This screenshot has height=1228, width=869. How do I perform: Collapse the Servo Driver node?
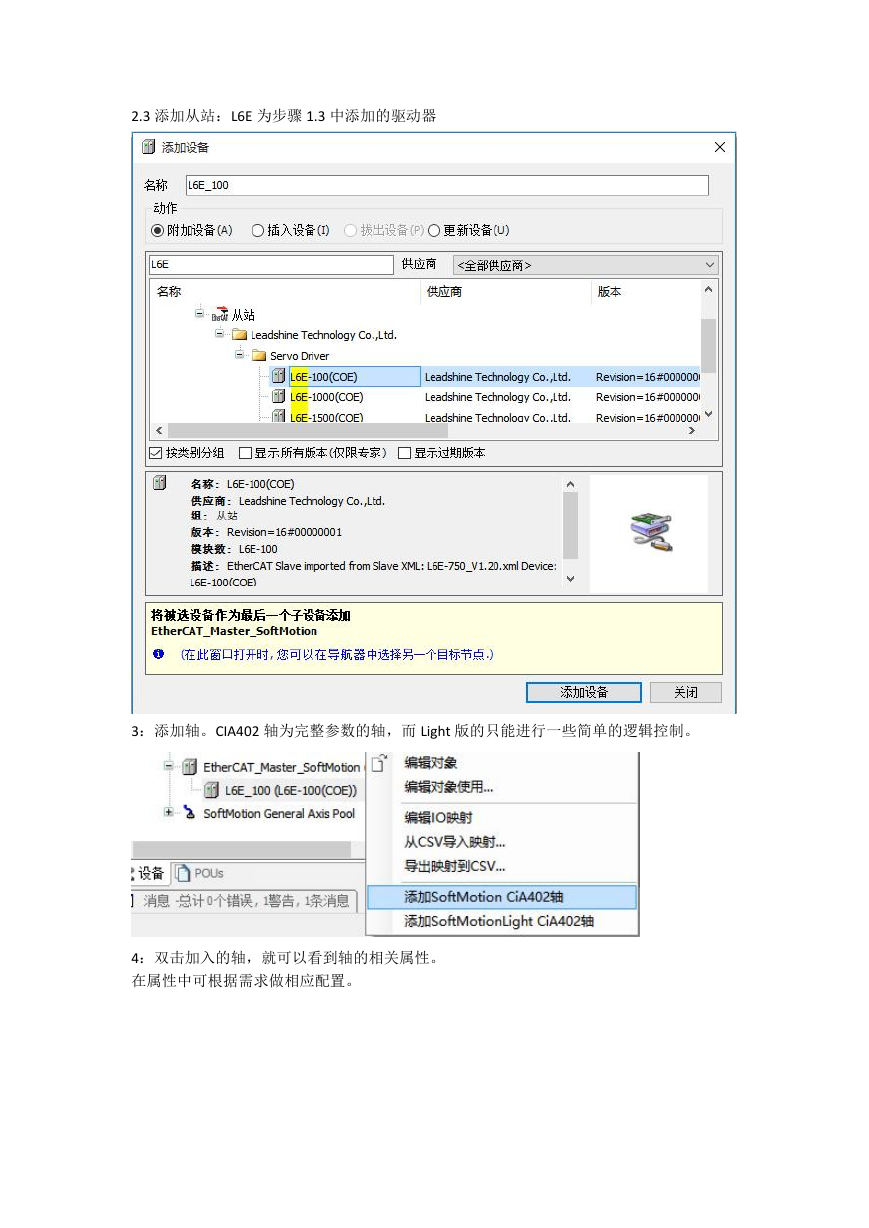240,355
